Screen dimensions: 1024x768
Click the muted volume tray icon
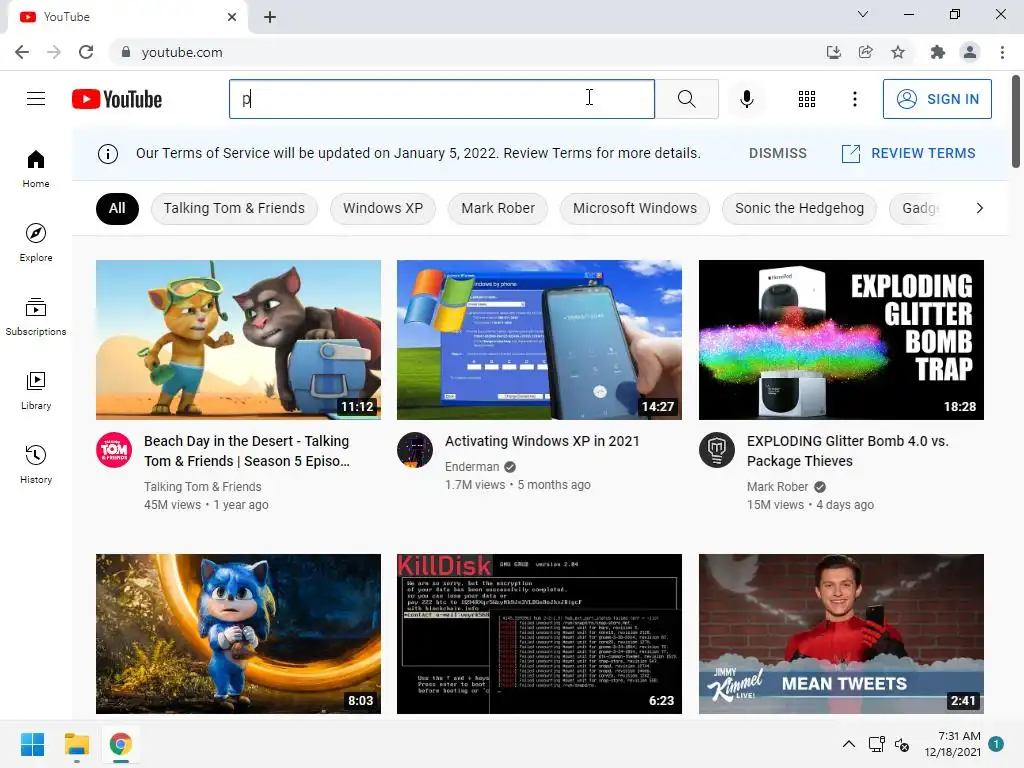[x=902, y=744]
